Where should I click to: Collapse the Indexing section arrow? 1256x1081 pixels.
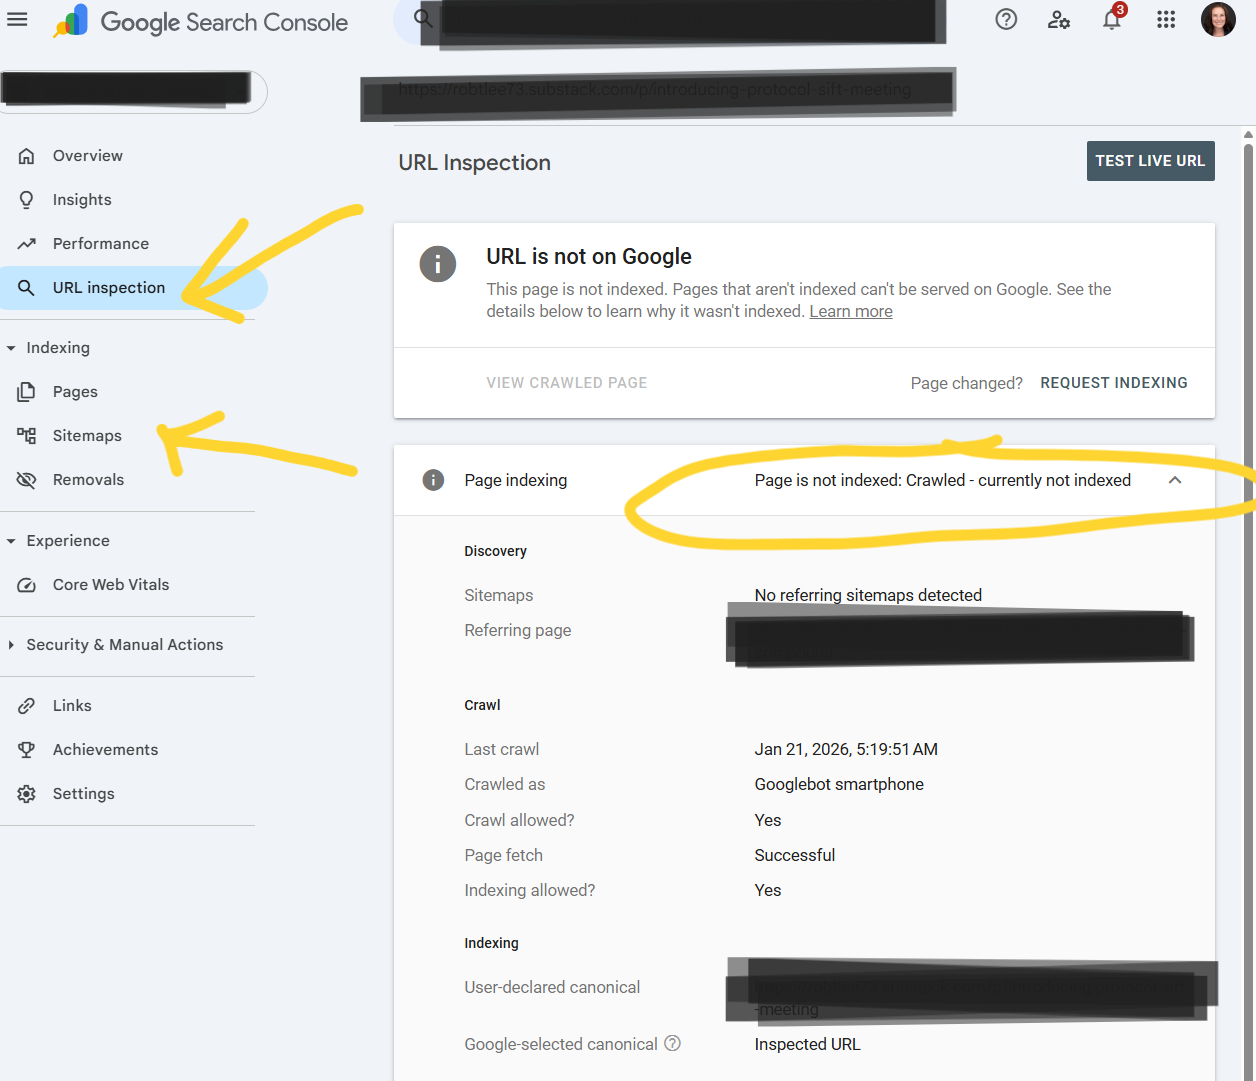point(11,348)
